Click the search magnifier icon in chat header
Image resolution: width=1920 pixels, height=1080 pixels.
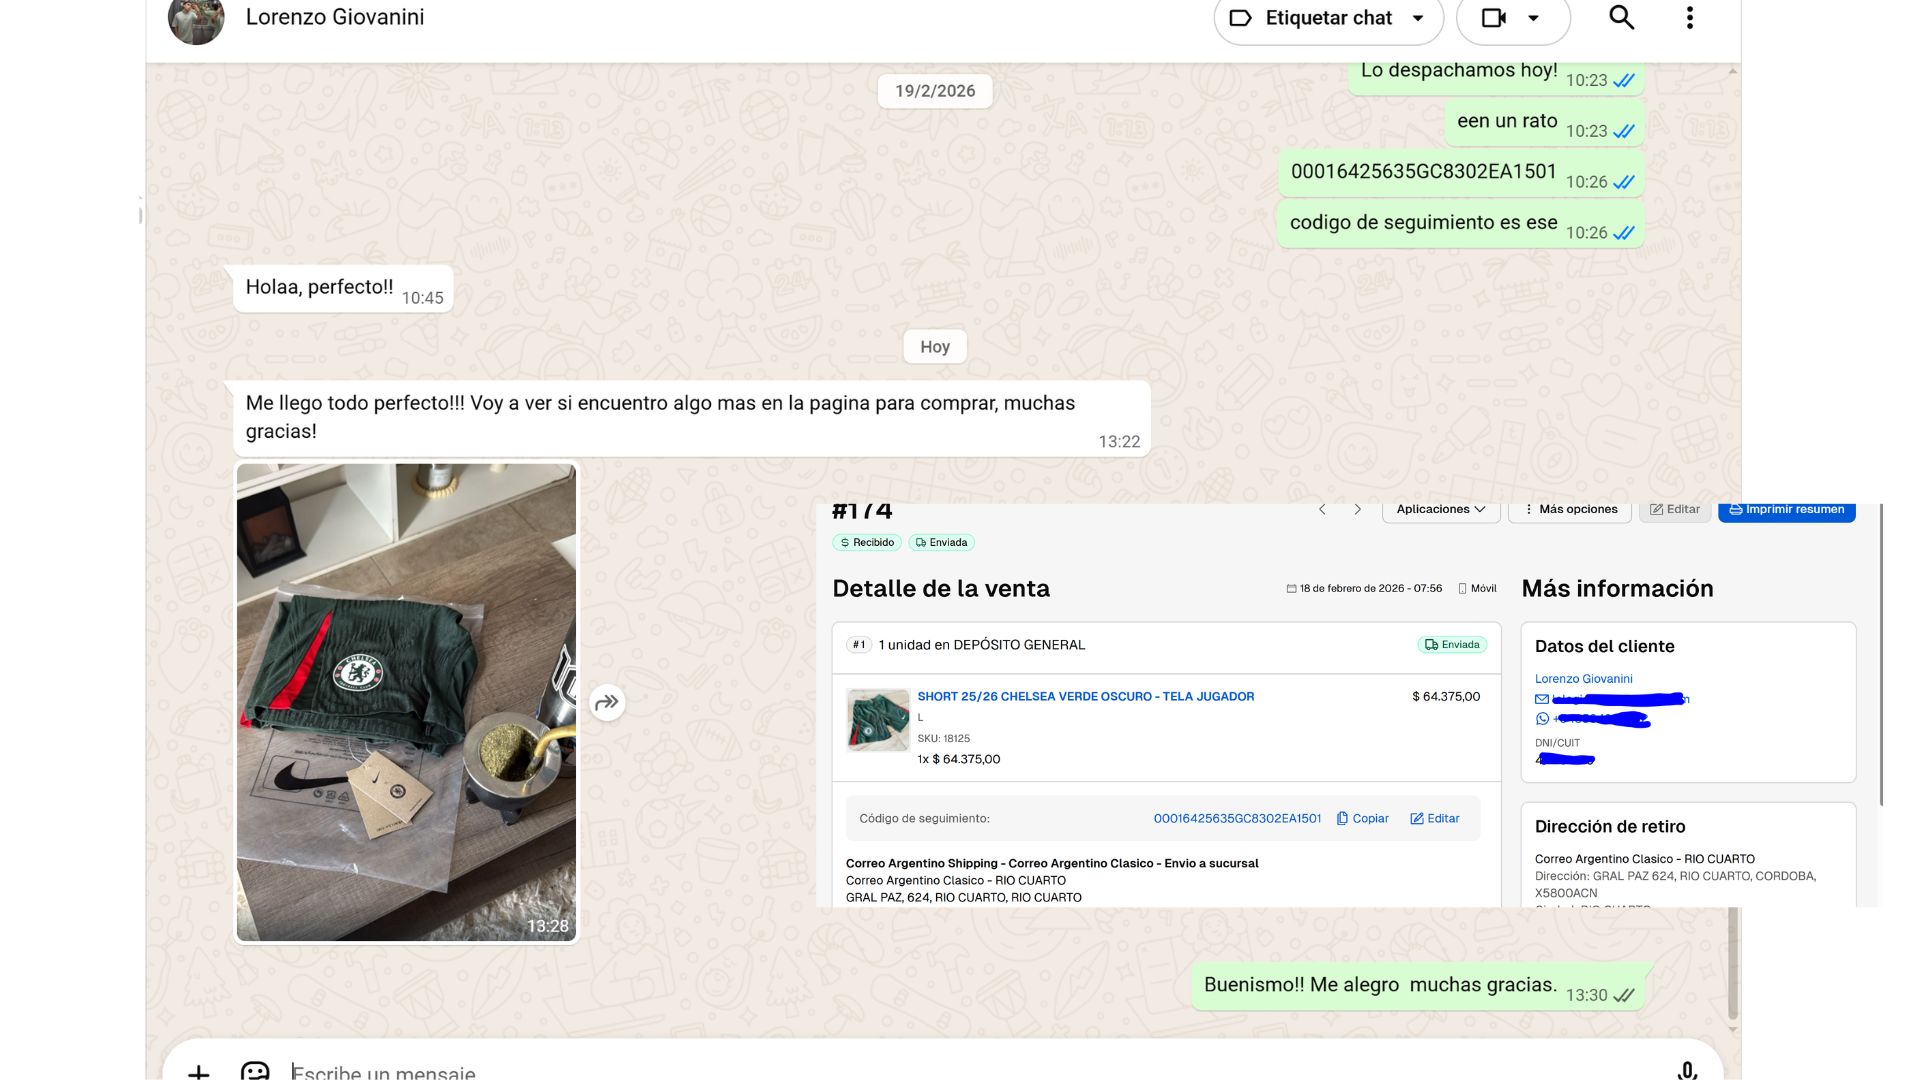pyautogui.click(x=1621, y=18)
